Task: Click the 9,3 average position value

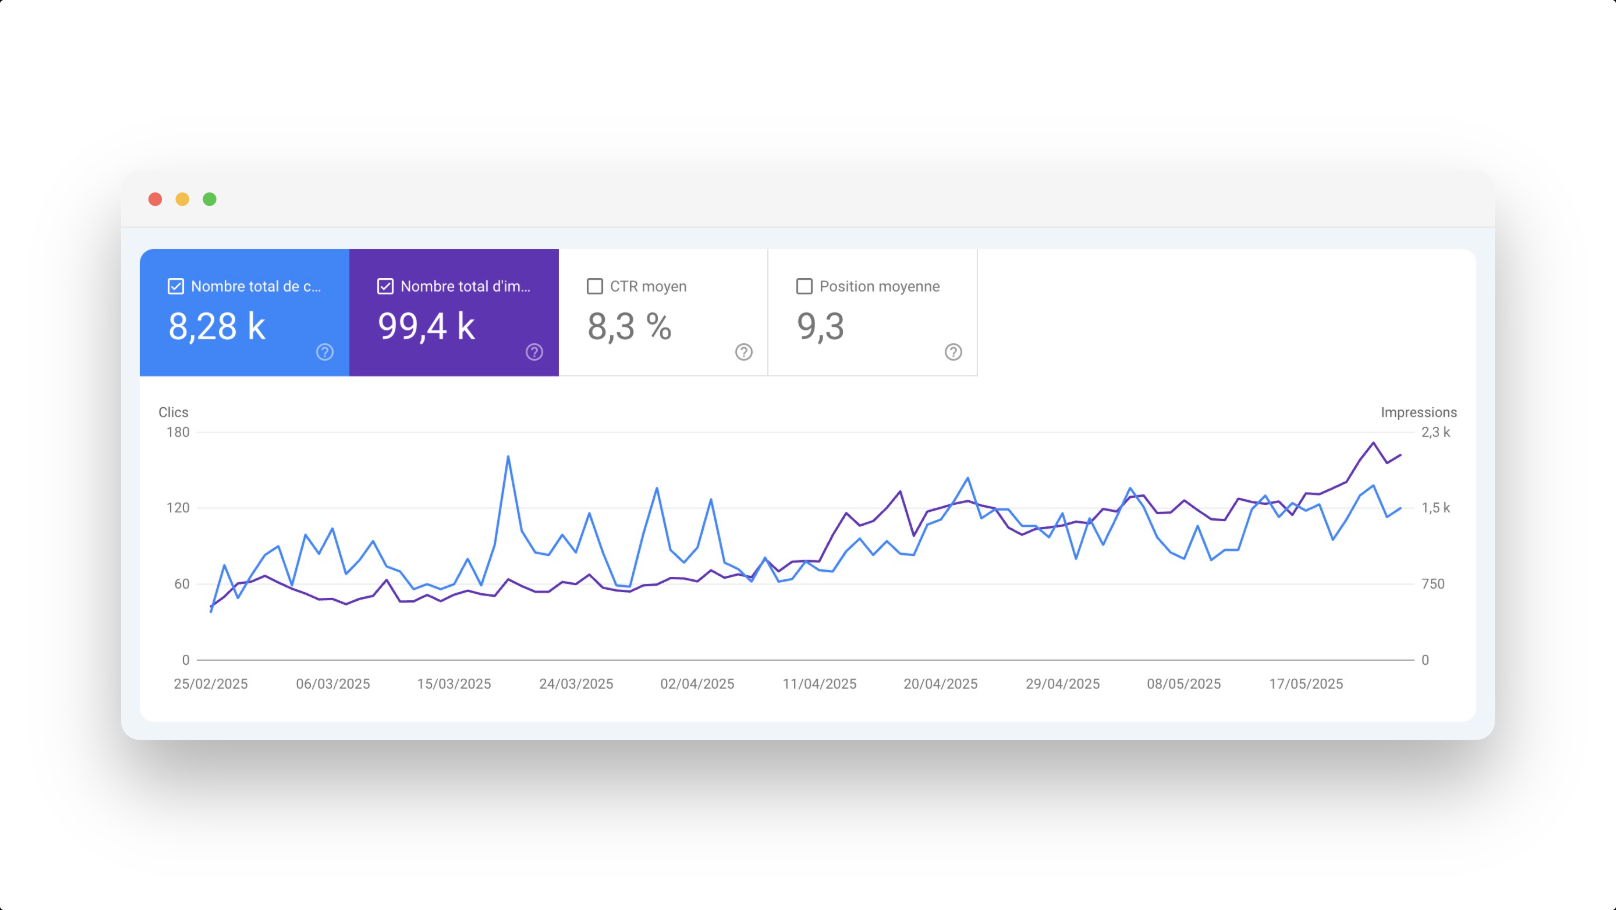Action: coord(820,327)
